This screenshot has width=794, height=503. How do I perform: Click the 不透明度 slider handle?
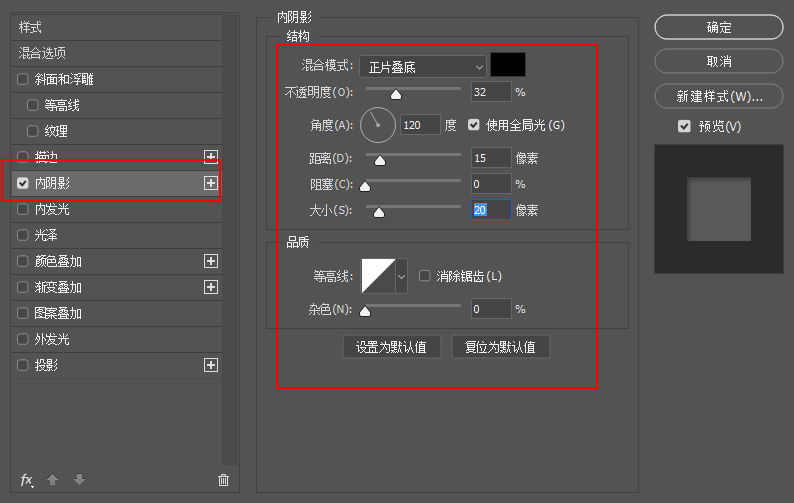tap(396, 95)
